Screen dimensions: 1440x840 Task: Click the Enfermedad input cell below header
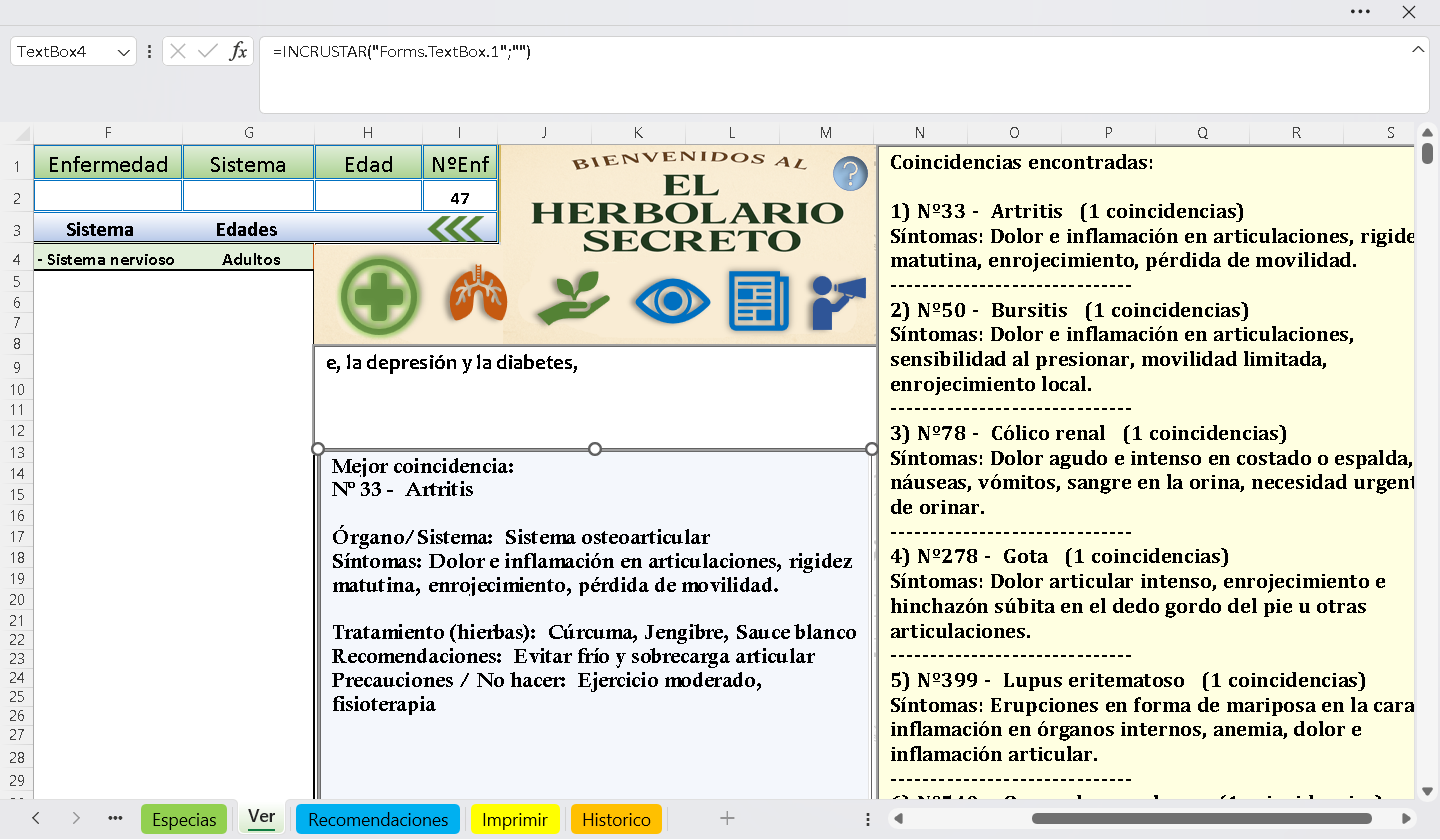pyautogui.click(x=108, y=197)
